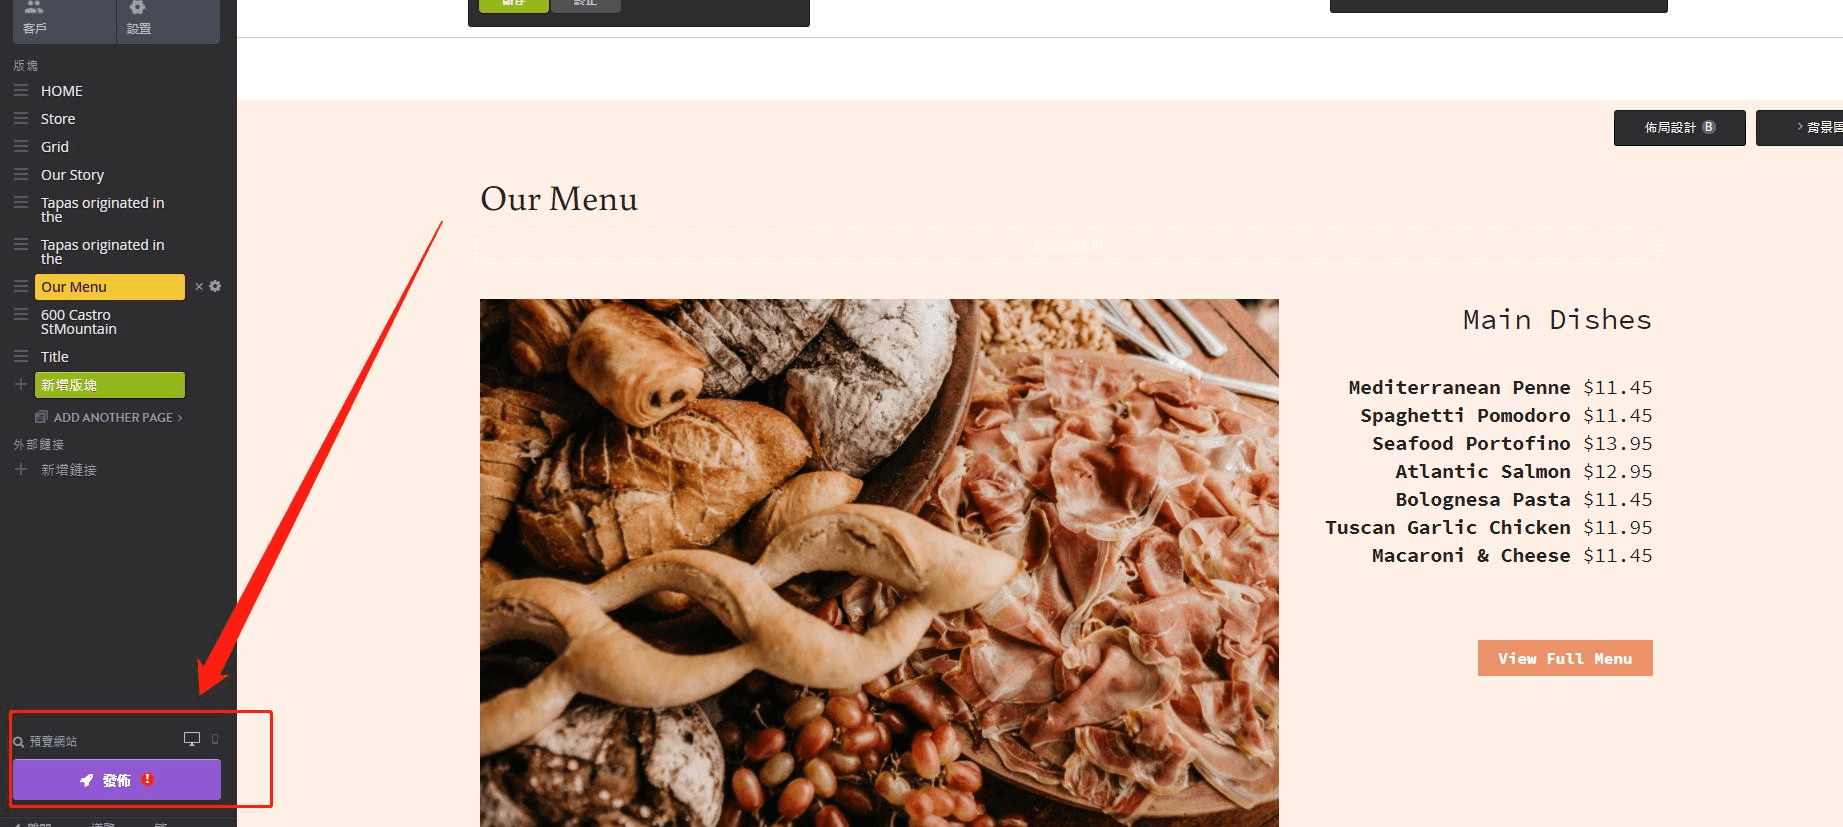Click the drag handle icon next to HOME
The width and height of the screenshot is (1843, 827).
(x=21, y=90)
